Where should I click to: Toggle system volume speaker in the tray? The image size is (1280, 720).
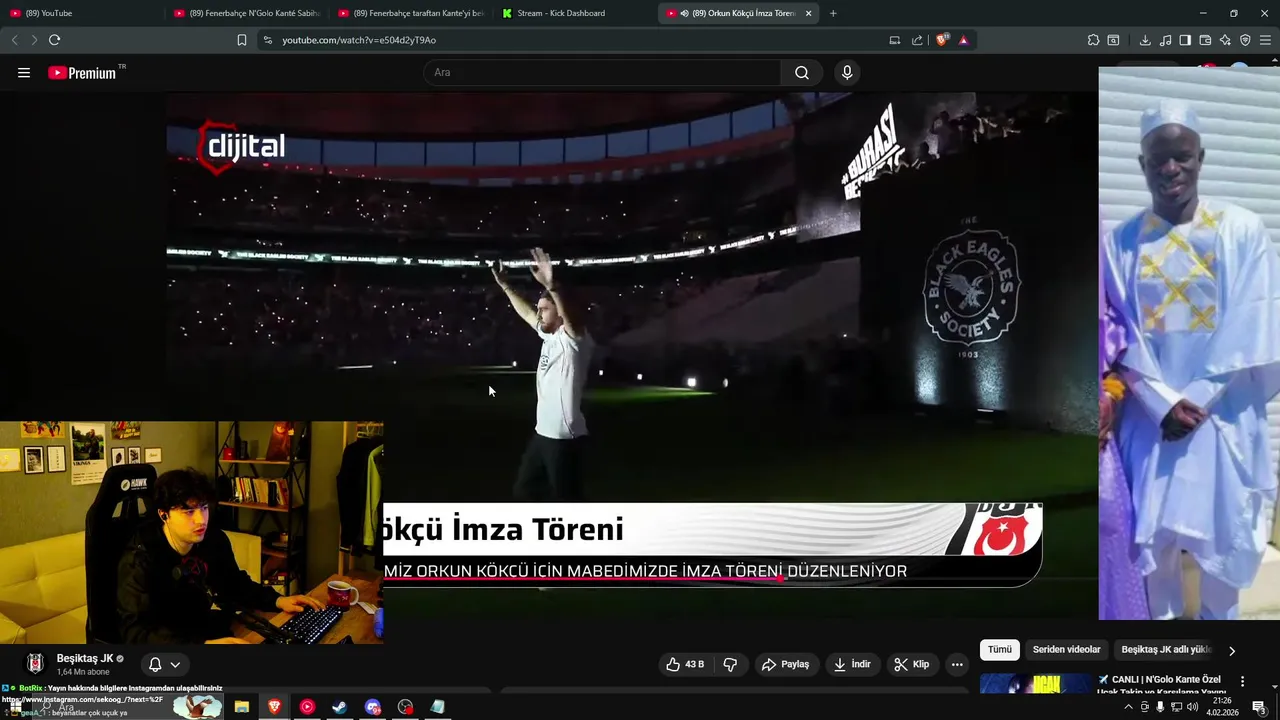(x=1192, y=707)
